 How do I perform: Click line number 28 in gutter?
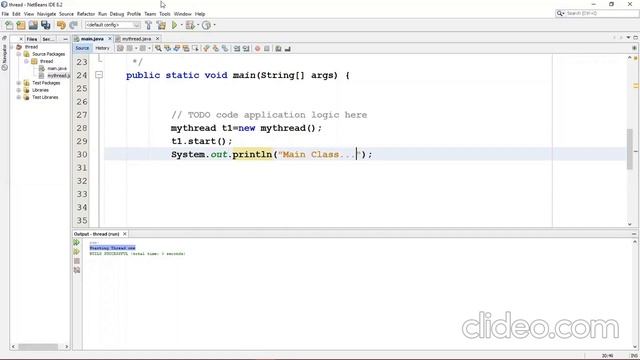pos(82,128)
